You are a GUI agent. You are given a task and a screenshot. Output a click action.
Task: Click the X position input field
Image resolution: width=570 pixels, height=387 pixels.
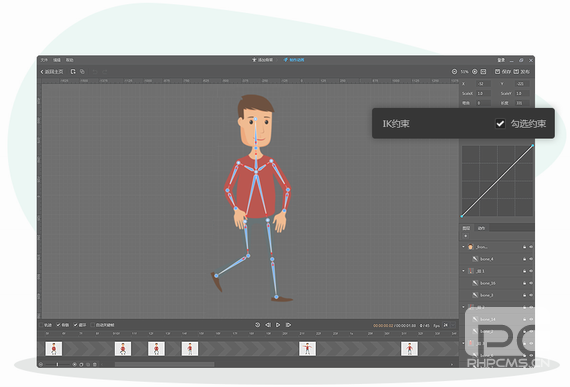483,84
